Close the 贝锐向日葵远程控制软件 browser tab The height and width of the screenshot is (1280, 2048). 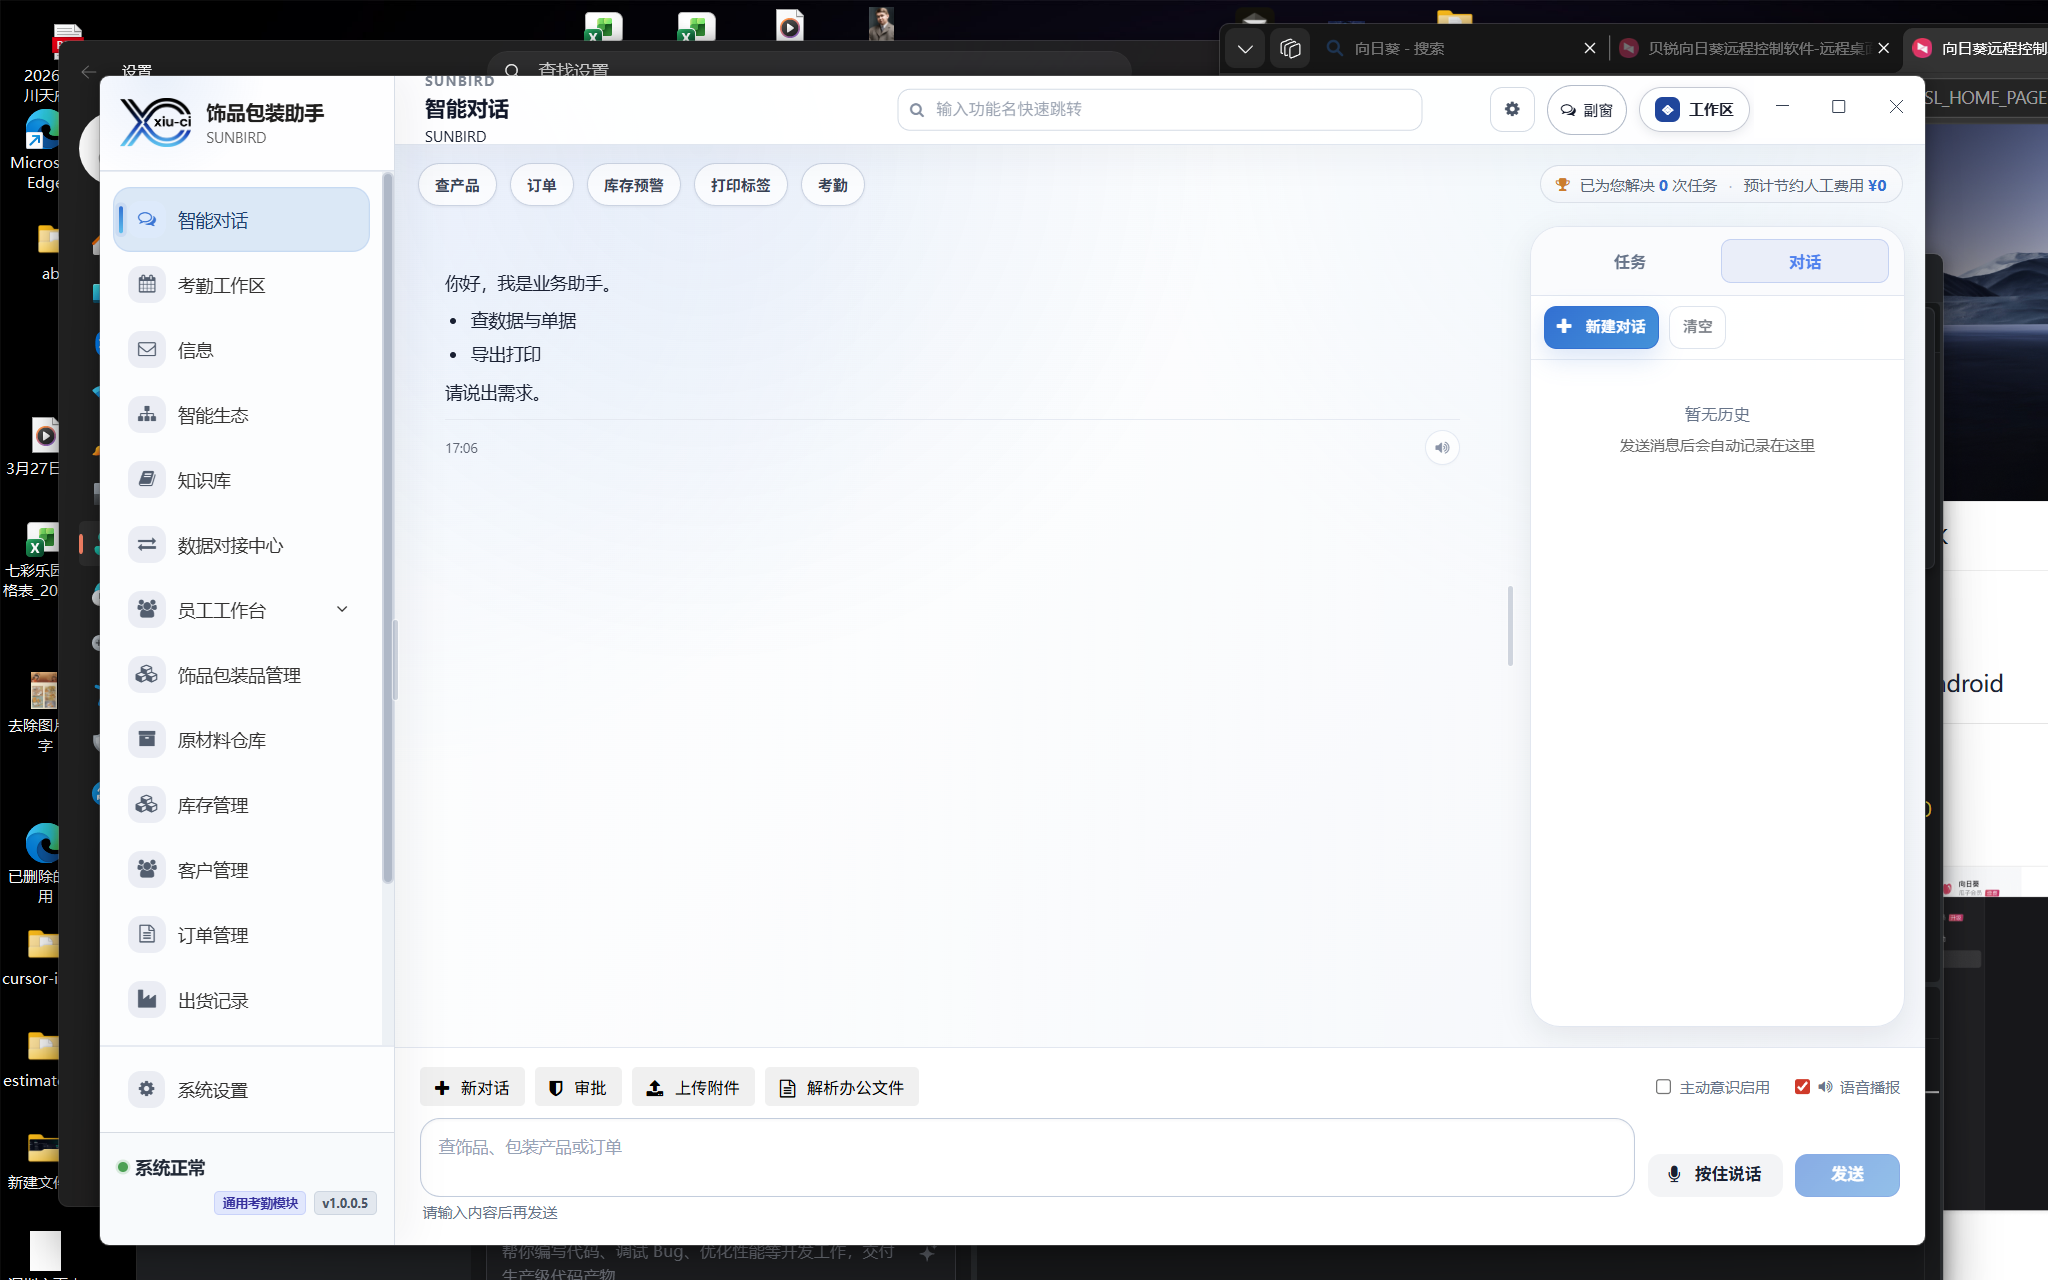click(1884, 48)
